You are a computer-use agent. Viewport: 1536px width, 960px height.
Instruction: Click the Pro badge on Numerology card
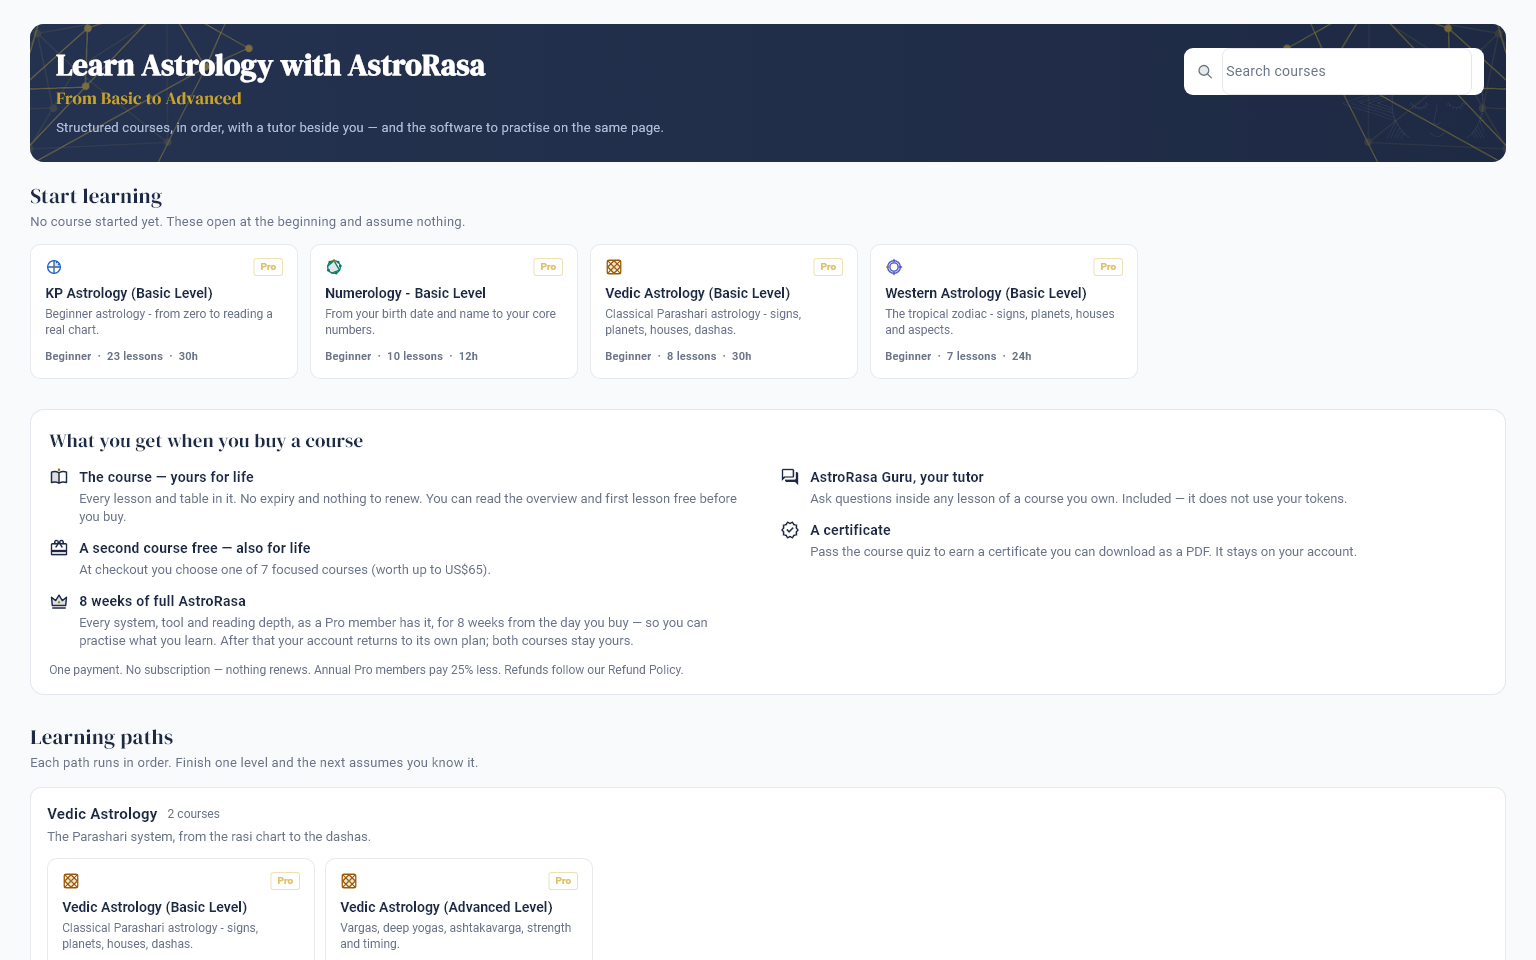coord(548,267)
